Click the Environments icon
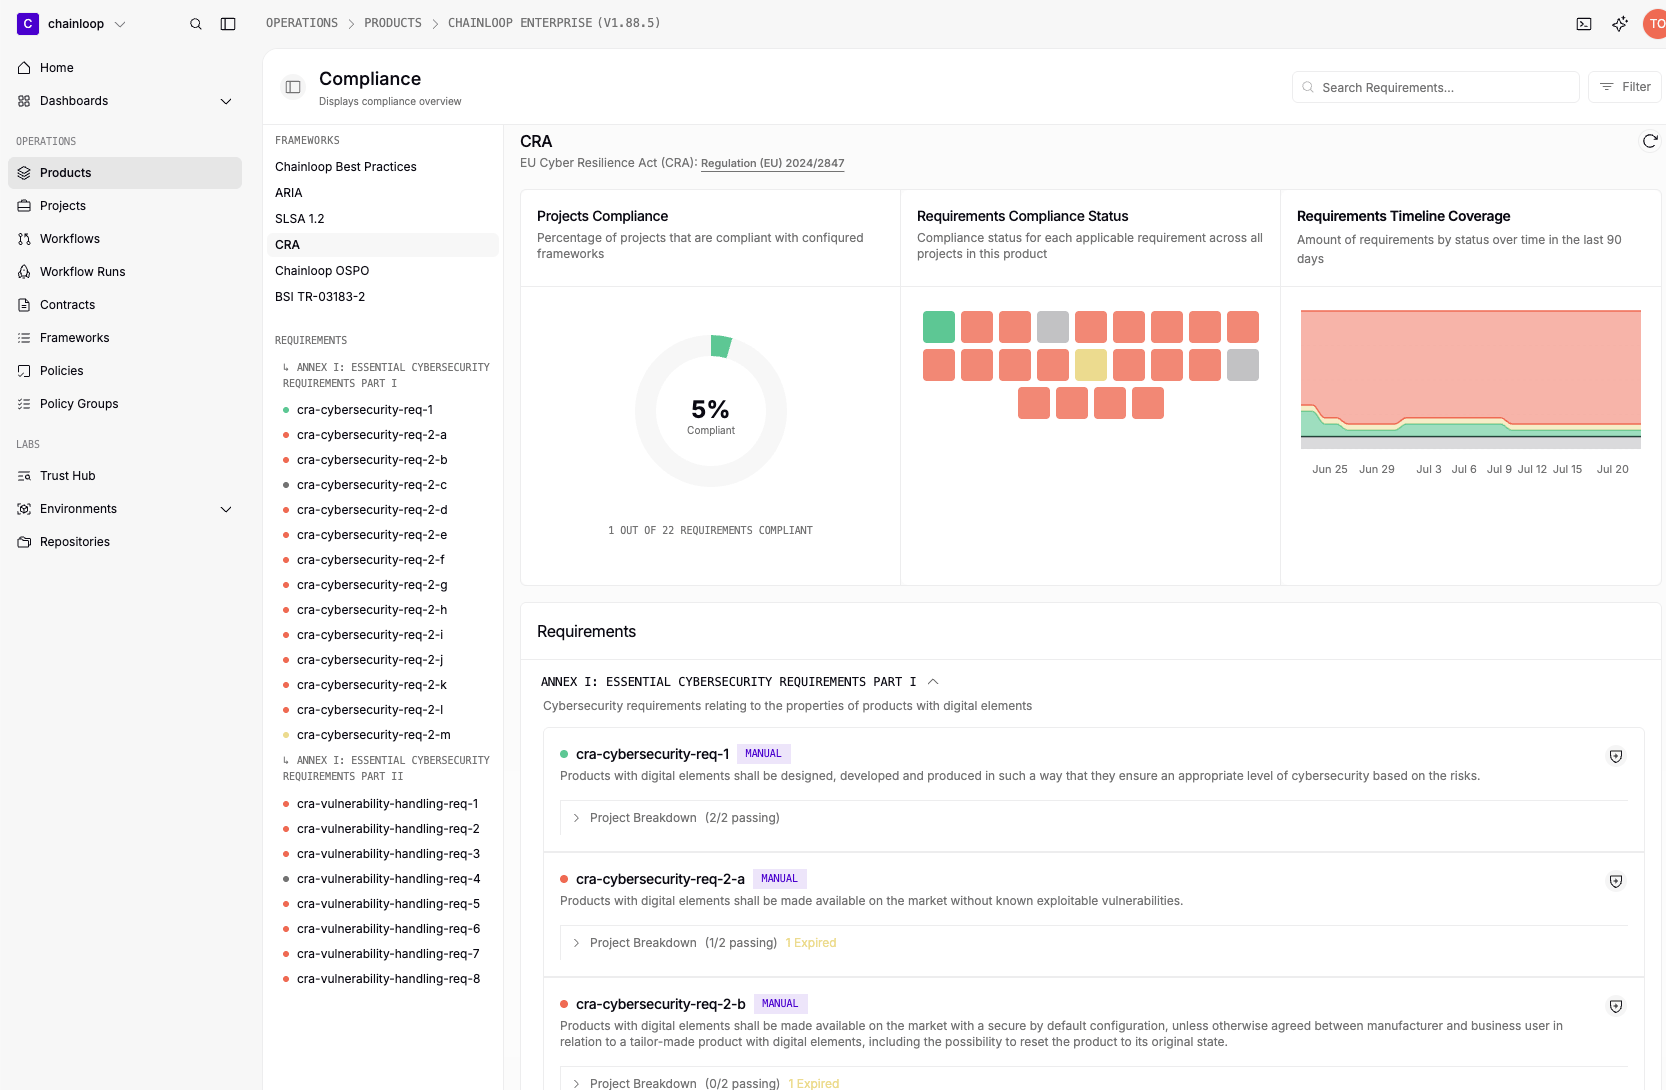1666x1090 pixels. (x=24, y=509)
